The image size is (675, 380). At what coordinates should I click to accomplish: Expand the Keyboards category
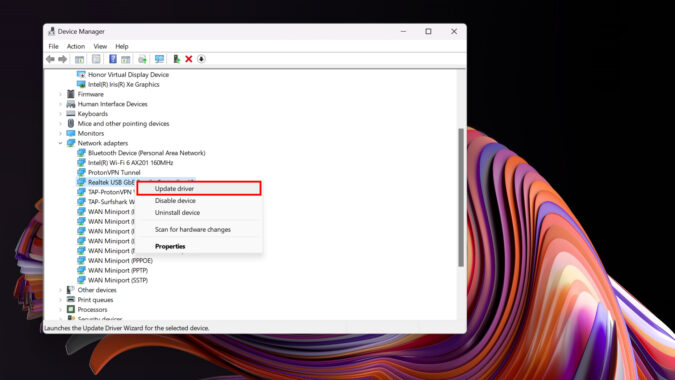(60, 114)
